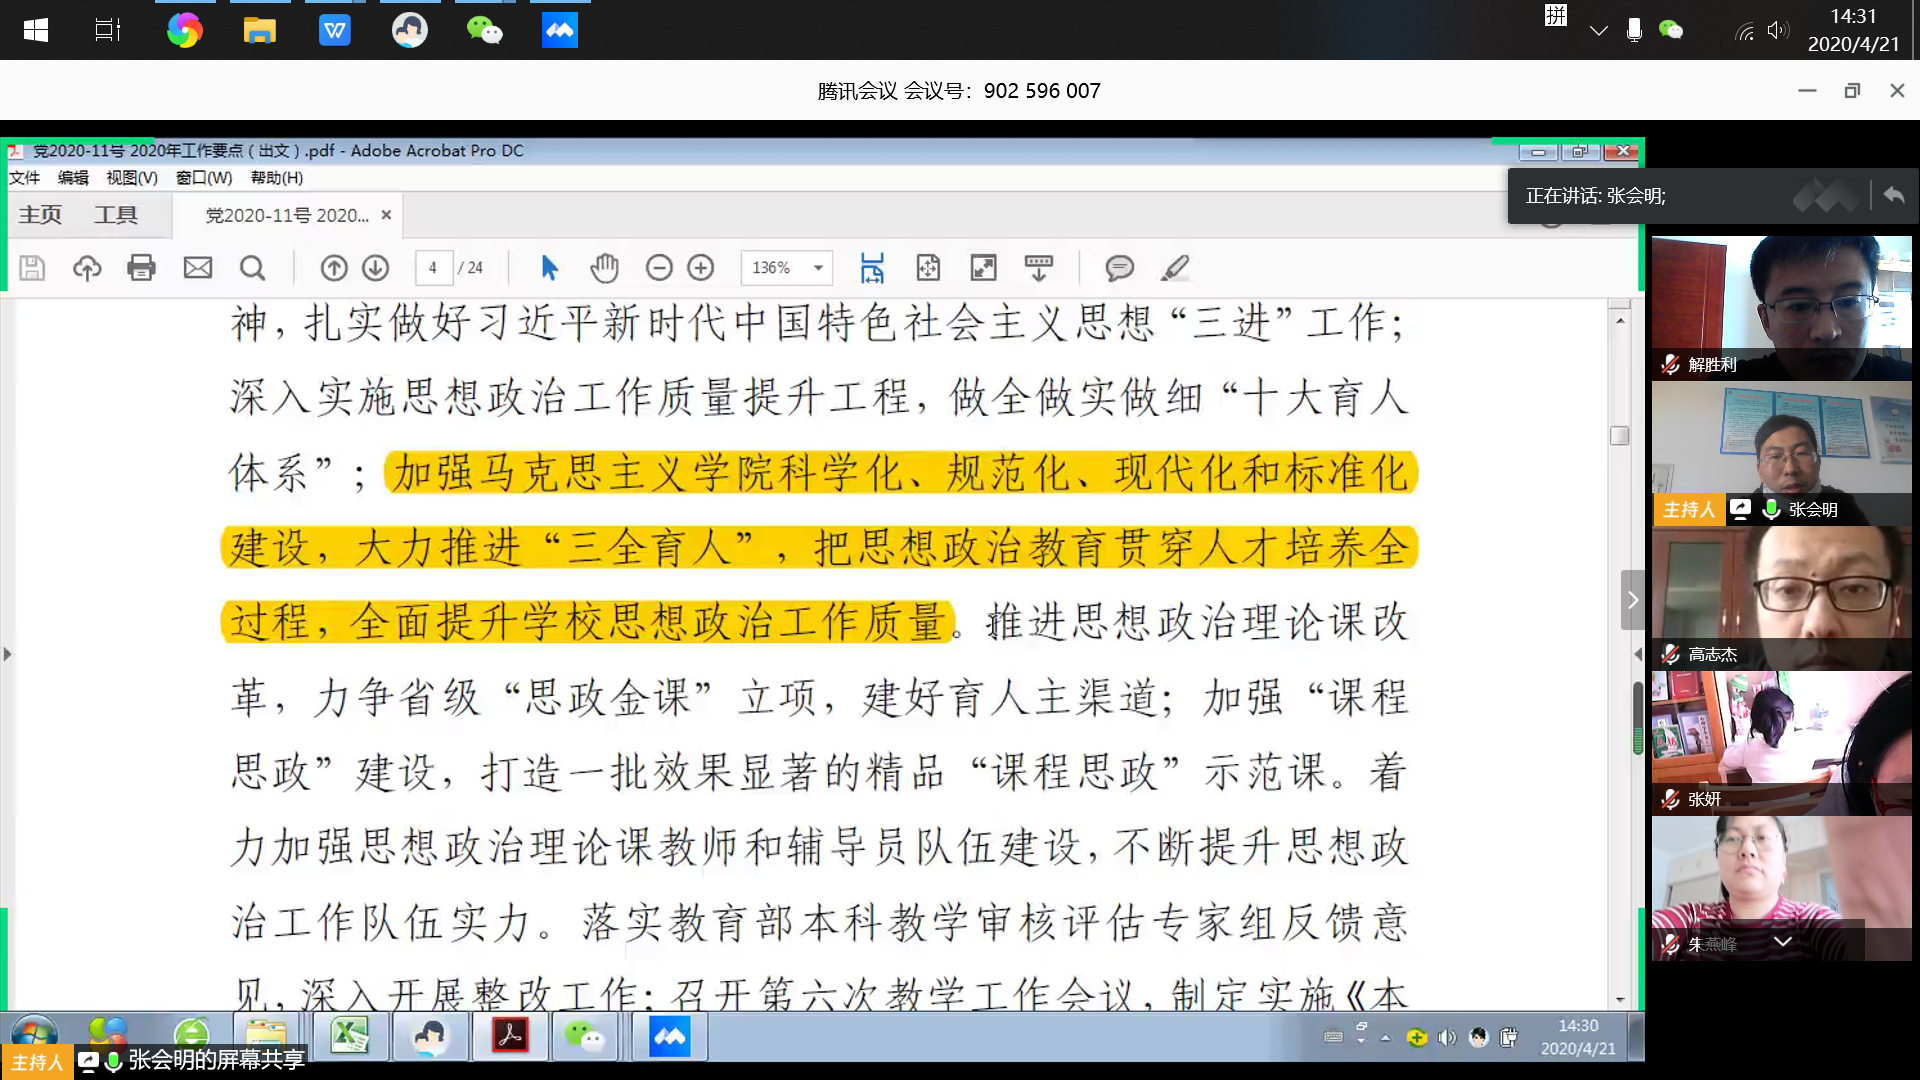Click the Email envelope icon
The height and width of the screenshot is (1080, 1920).
click(198, 268)
